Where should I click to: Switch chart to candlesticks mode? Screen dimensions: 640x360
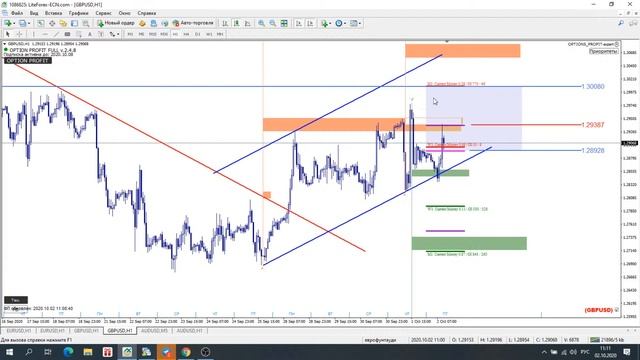(236, 23)
